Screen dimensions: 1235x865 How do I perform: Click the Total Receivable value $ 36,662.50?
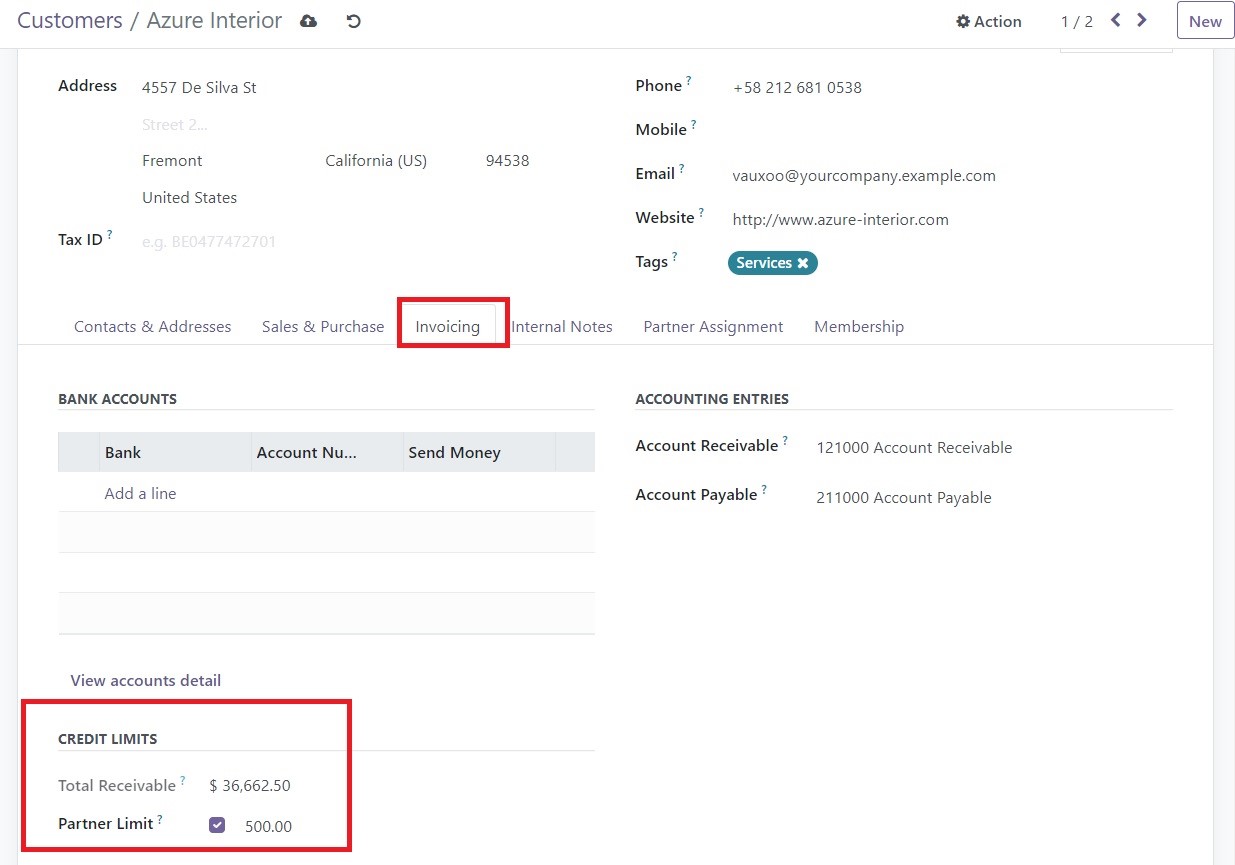tap(250, 785)
